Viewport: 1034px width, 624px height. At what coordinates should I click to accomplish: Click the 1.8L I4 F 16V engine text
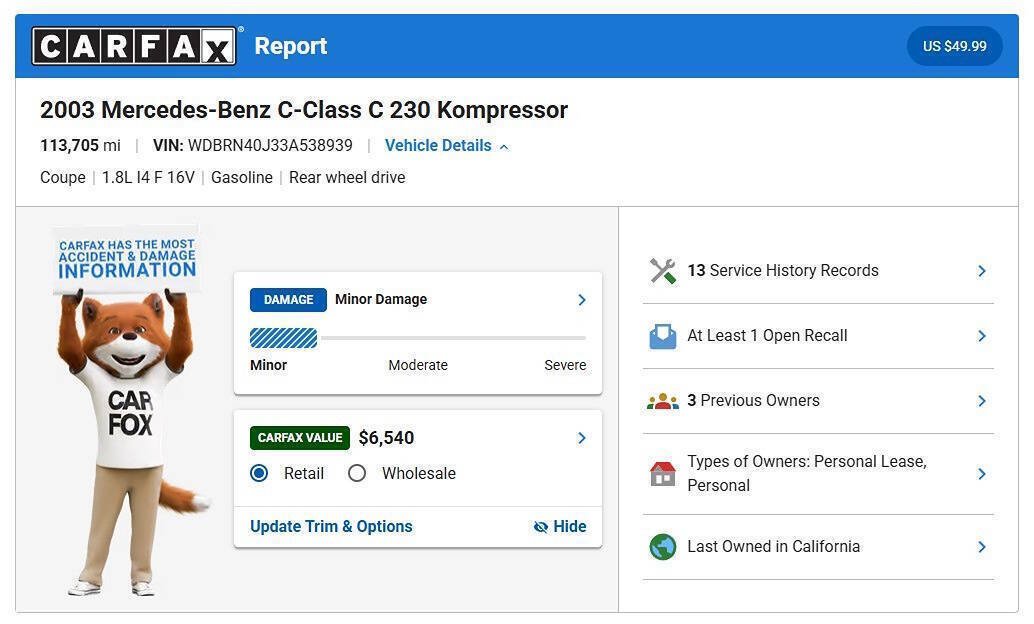[x=148, y=177]
